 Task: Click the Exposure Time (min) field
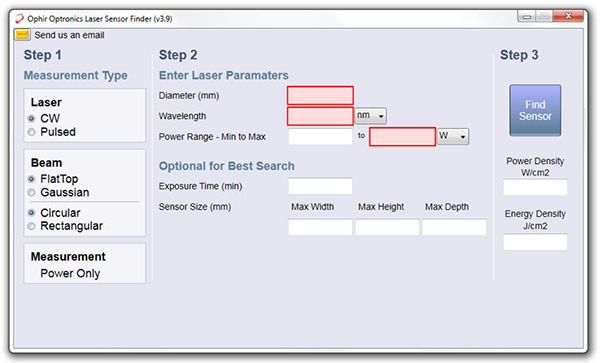[320, 186]
